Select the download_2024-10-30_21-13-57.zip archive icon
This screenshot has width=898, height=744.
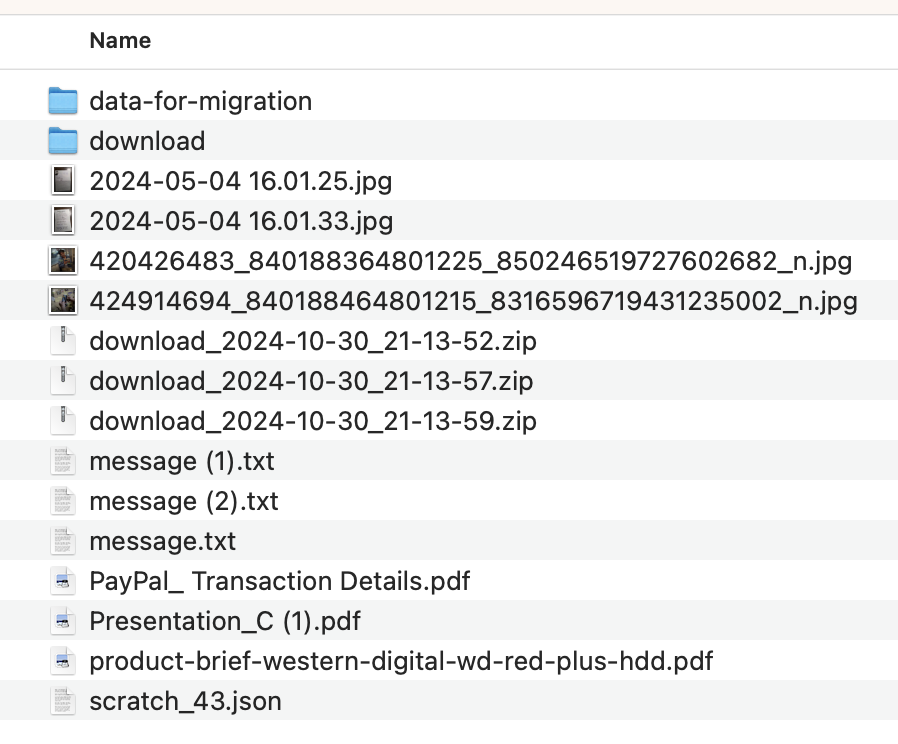click(63, 381)
